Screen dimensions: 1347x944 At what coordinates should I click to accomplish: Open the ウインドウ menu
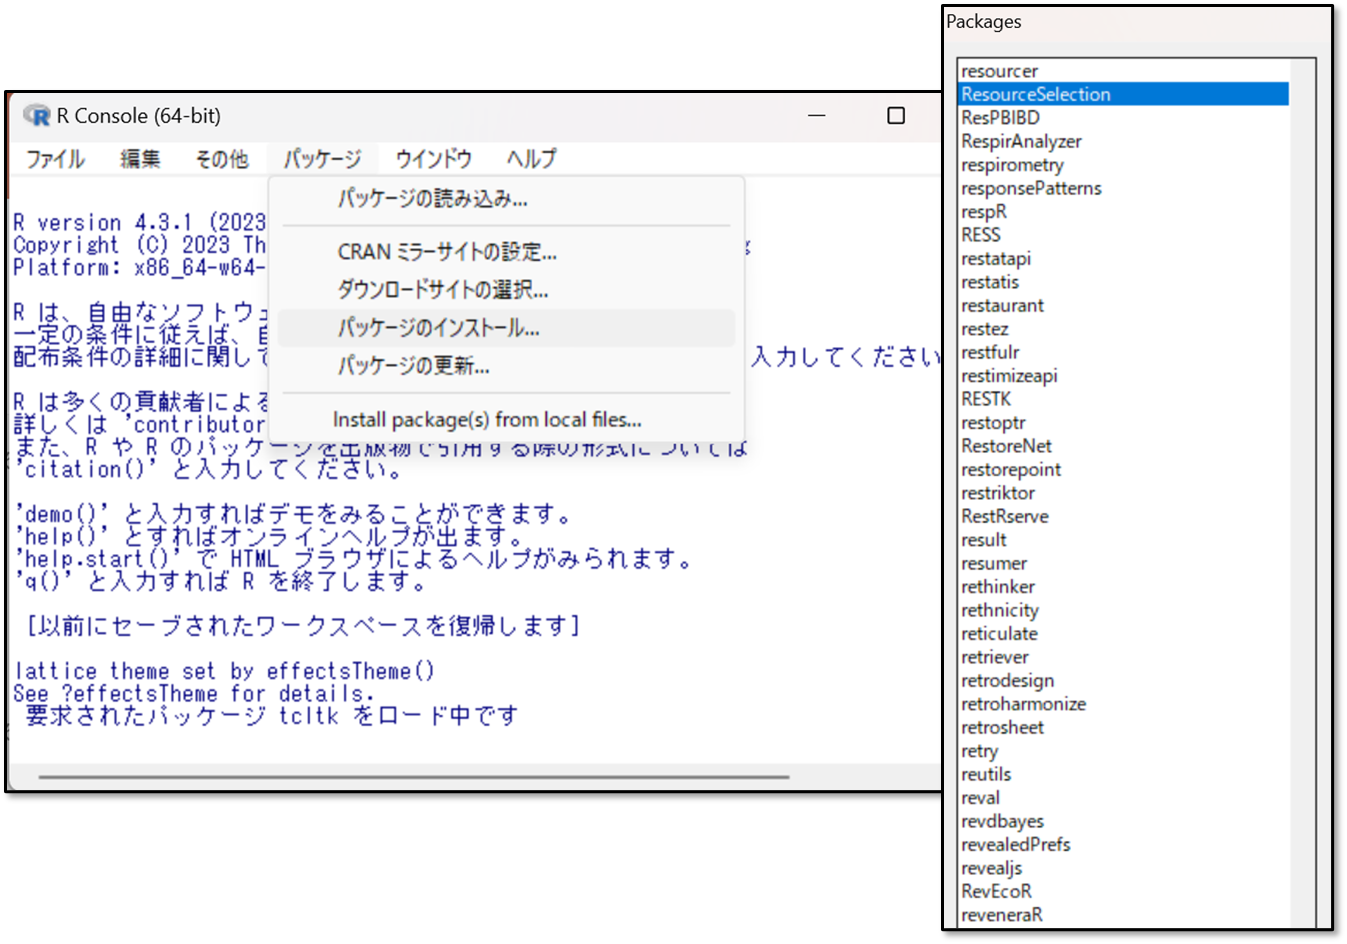click(433, 159)
